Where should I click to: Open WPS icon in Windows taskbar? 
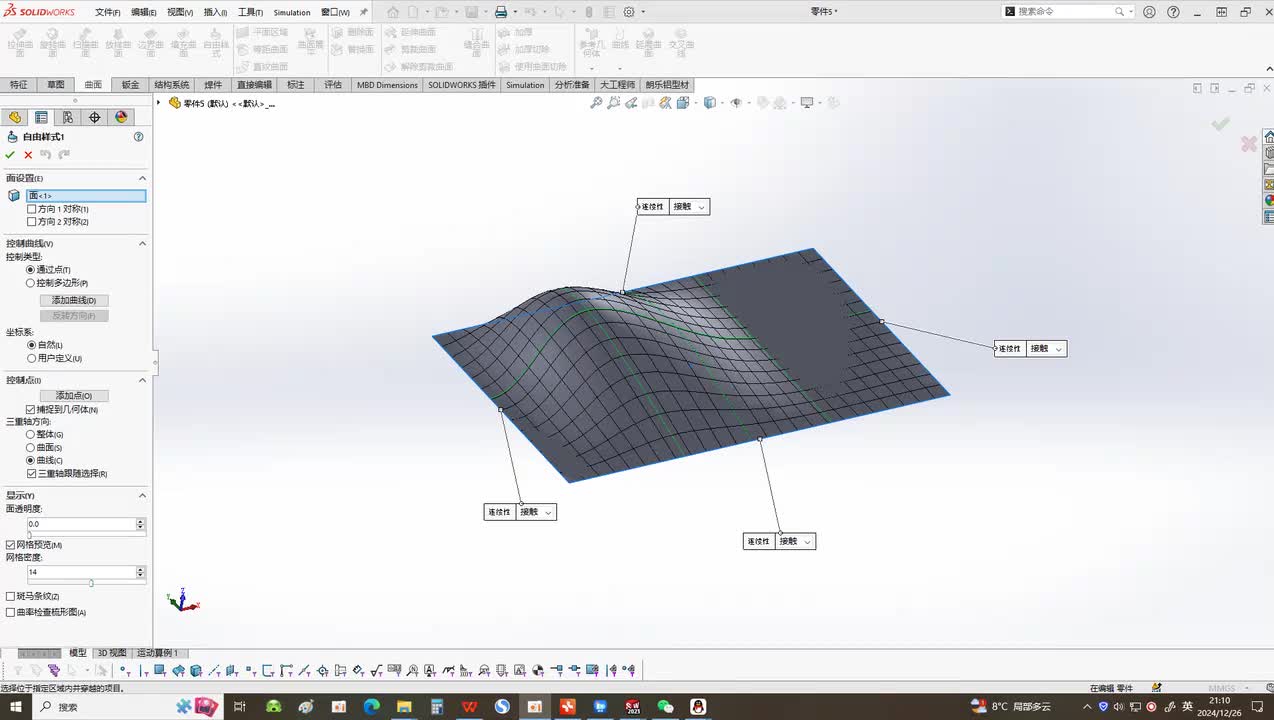coord(469,706)
